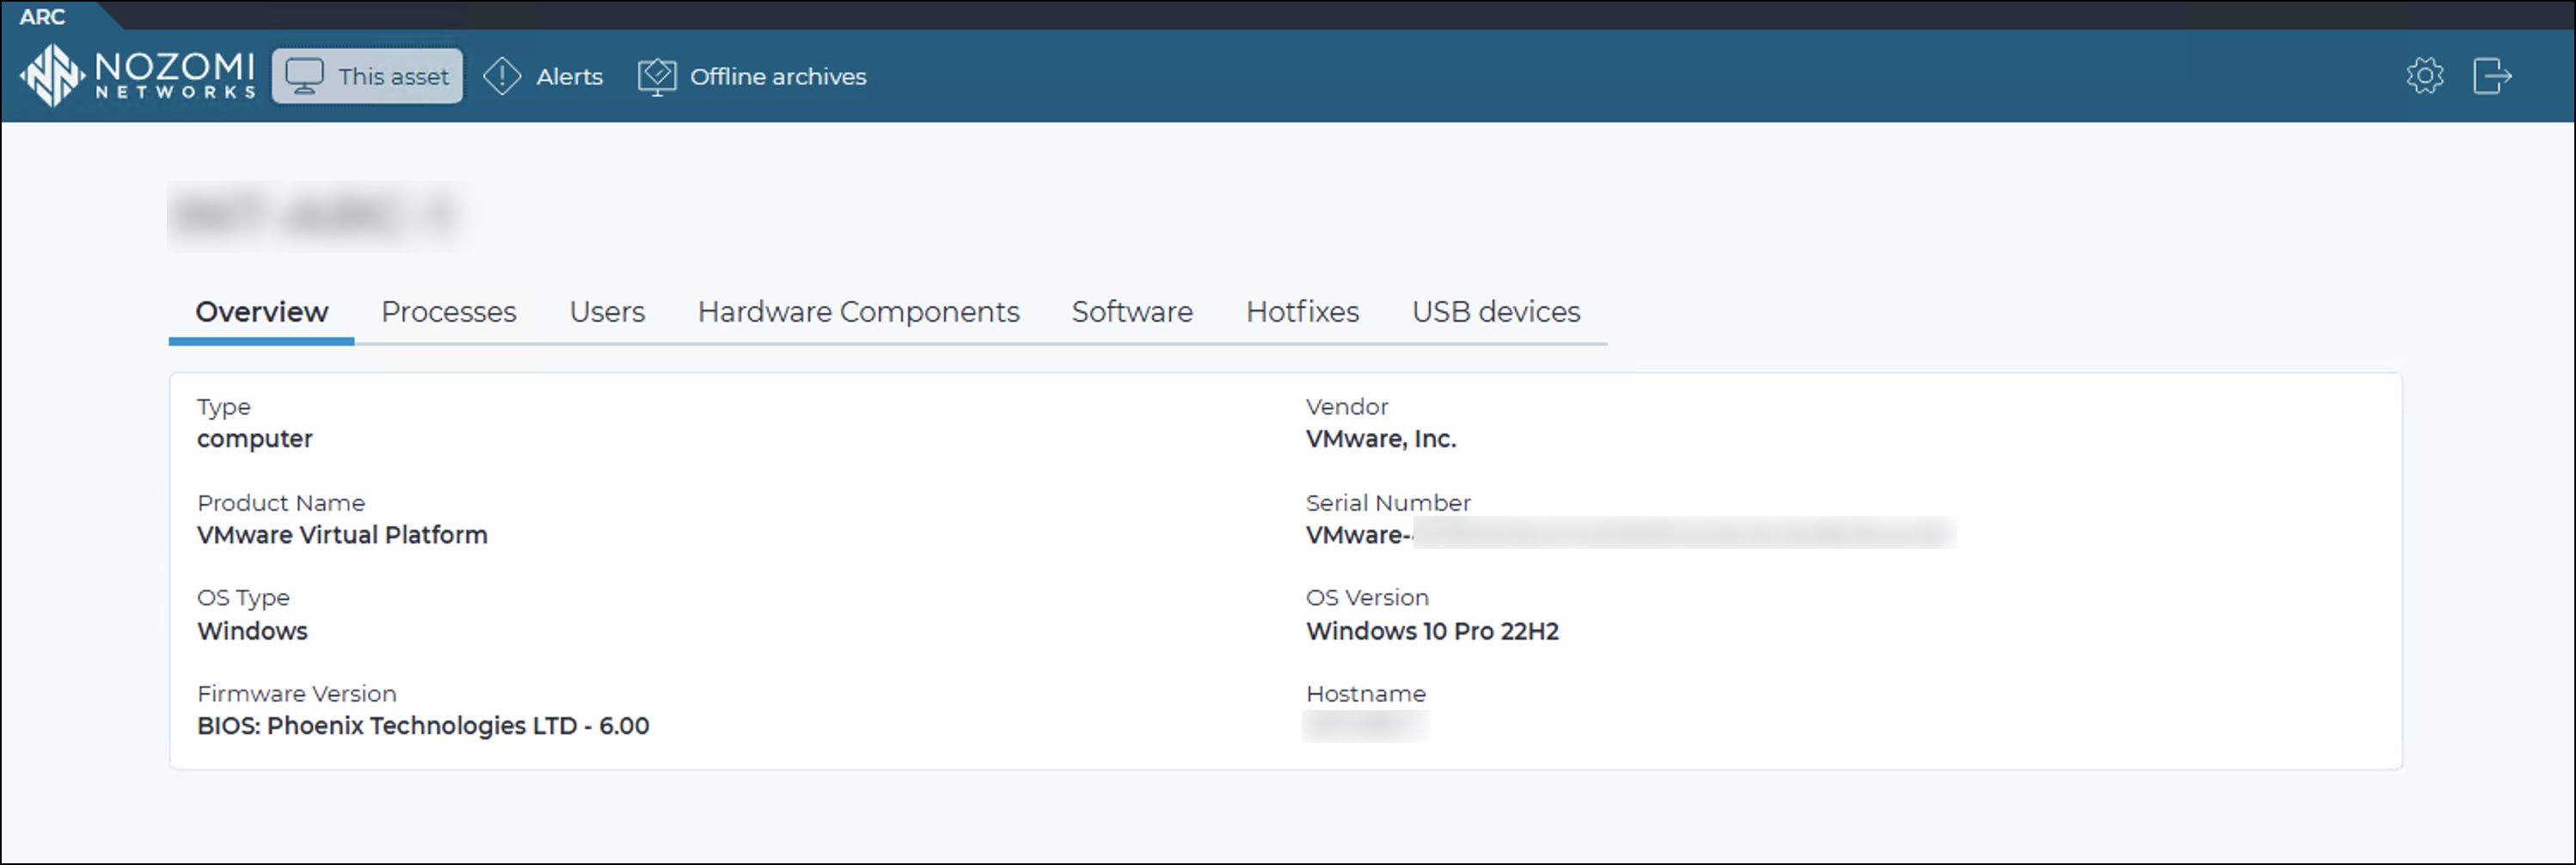Click the logout arrow icon
The width and height of the screenshot is (2576, 865).
tap(2493, 76)
